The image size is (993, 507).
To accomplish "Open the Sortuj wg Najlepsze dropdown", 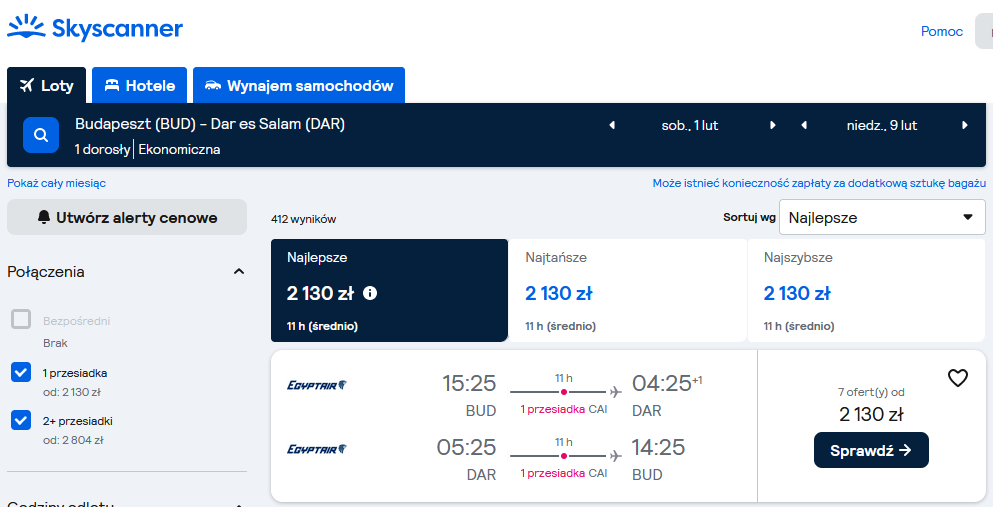I will (882, 217).
